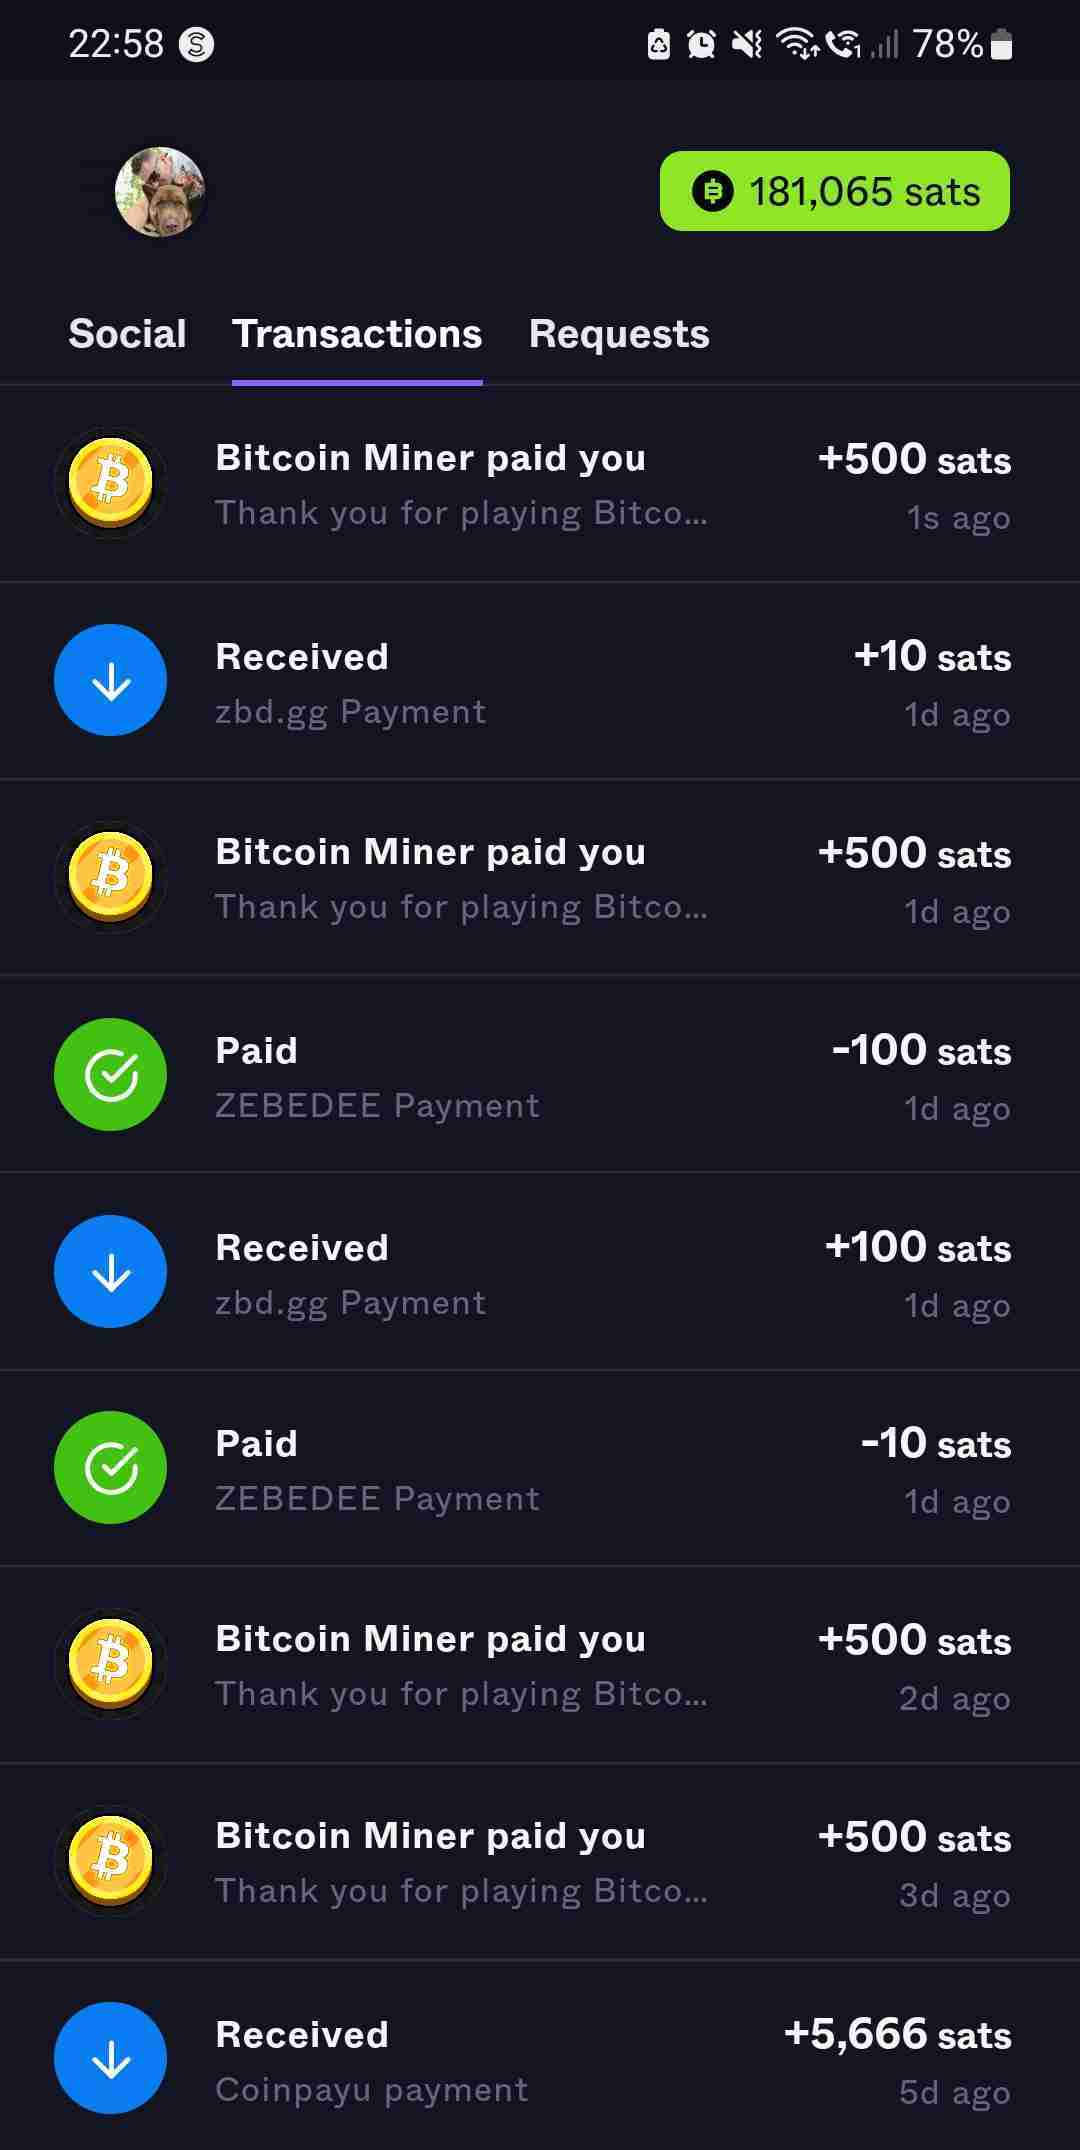
Task: Tap the green checkmark for -100 sats payment
Action: [x=110, y=1074]
